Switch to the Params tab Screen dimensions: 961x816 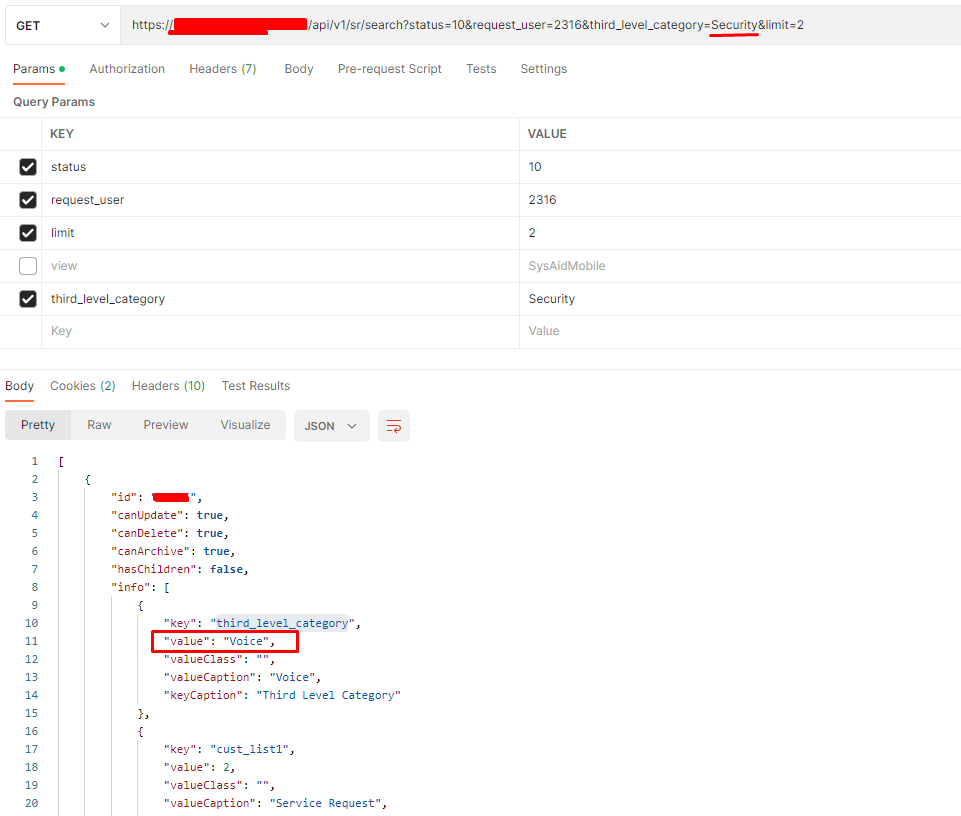[x=39, y=69]
